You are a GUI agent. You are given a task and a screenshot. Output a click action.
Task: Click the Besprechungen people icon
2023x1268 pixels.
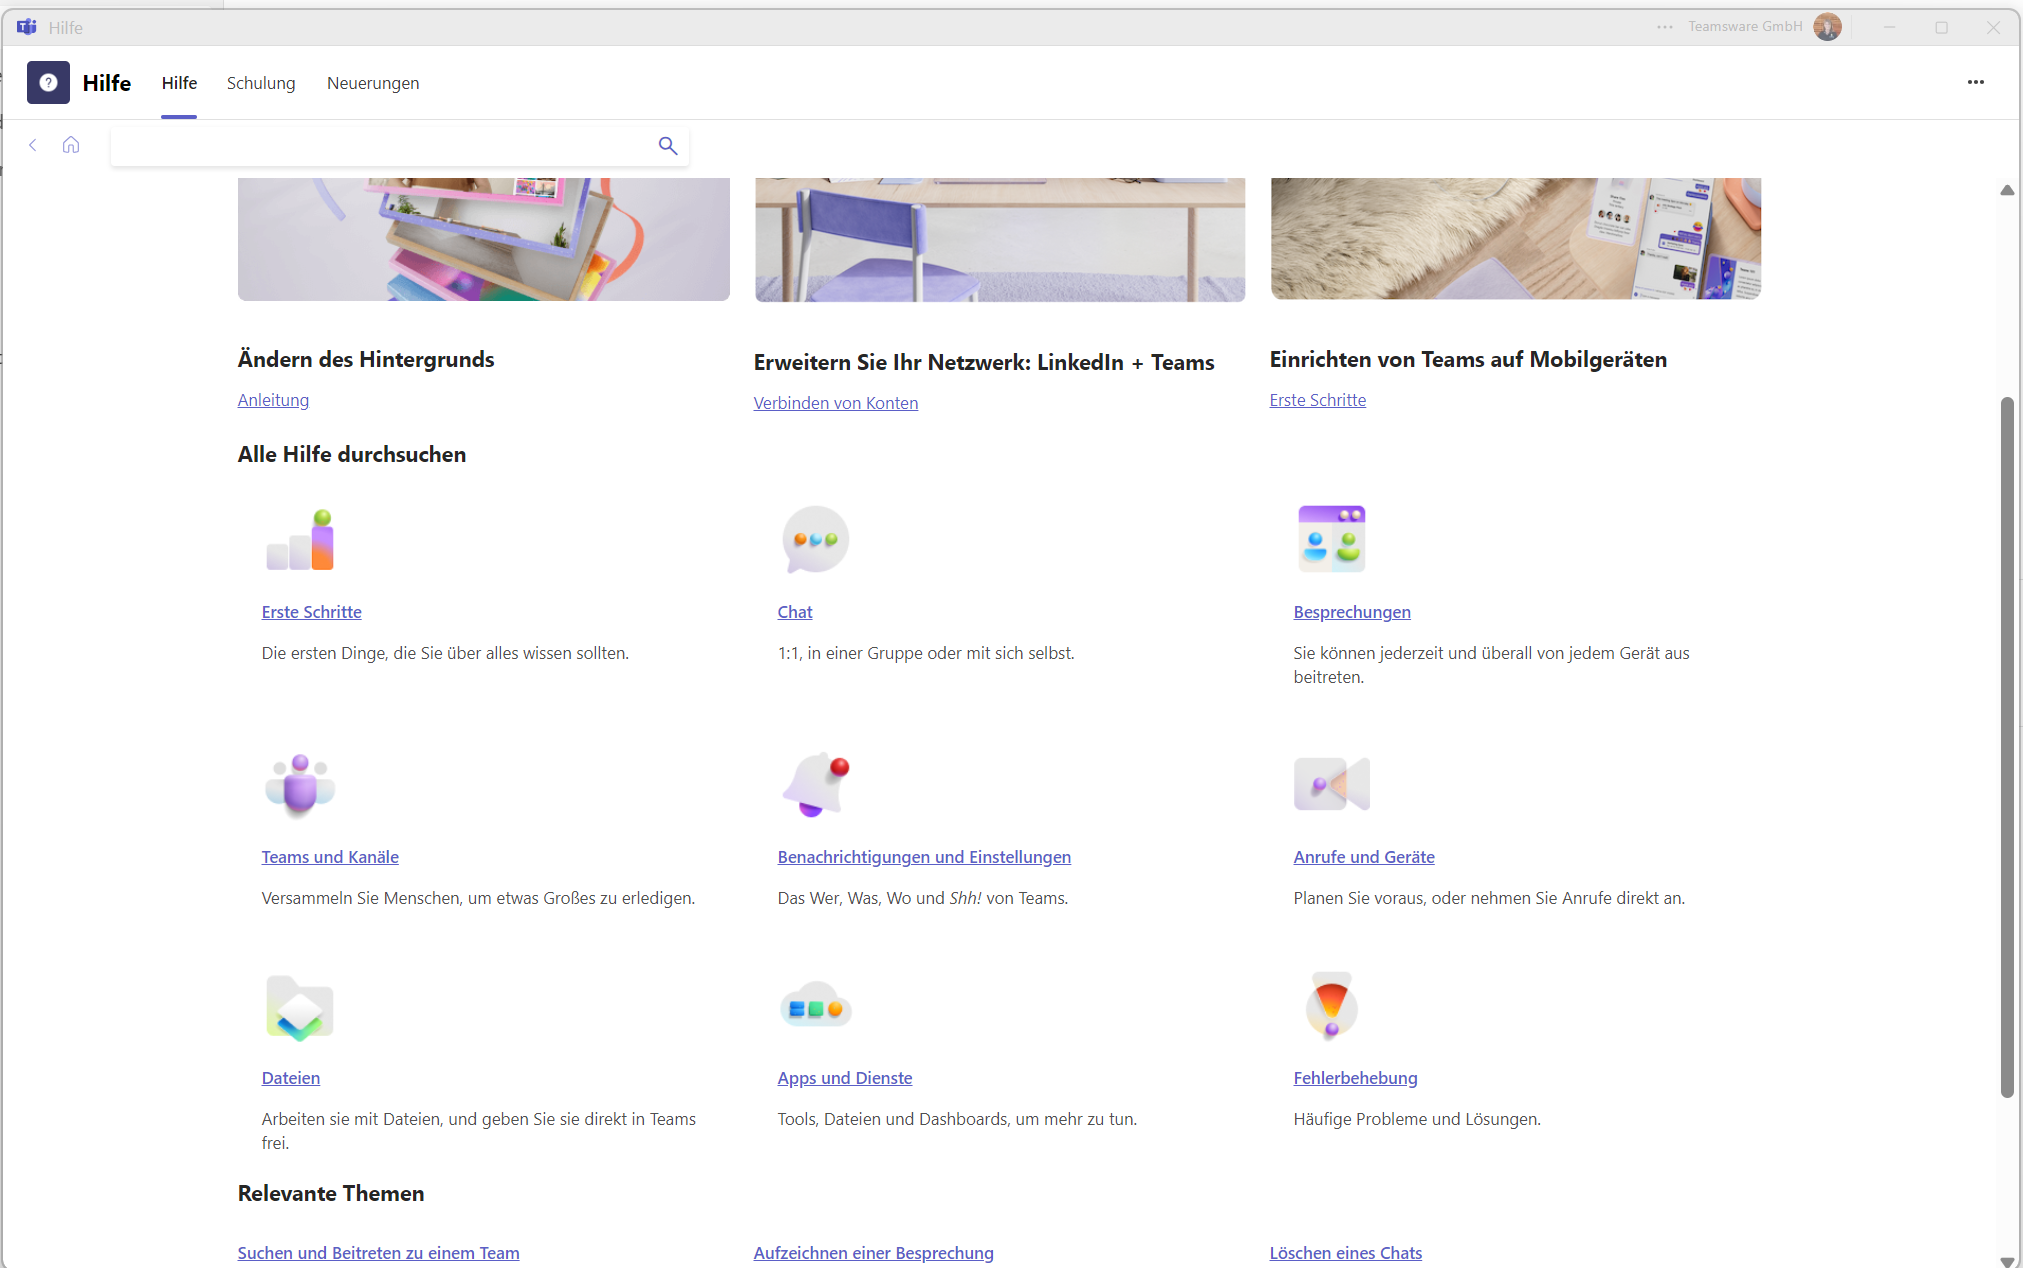(x=1331, y=539)
